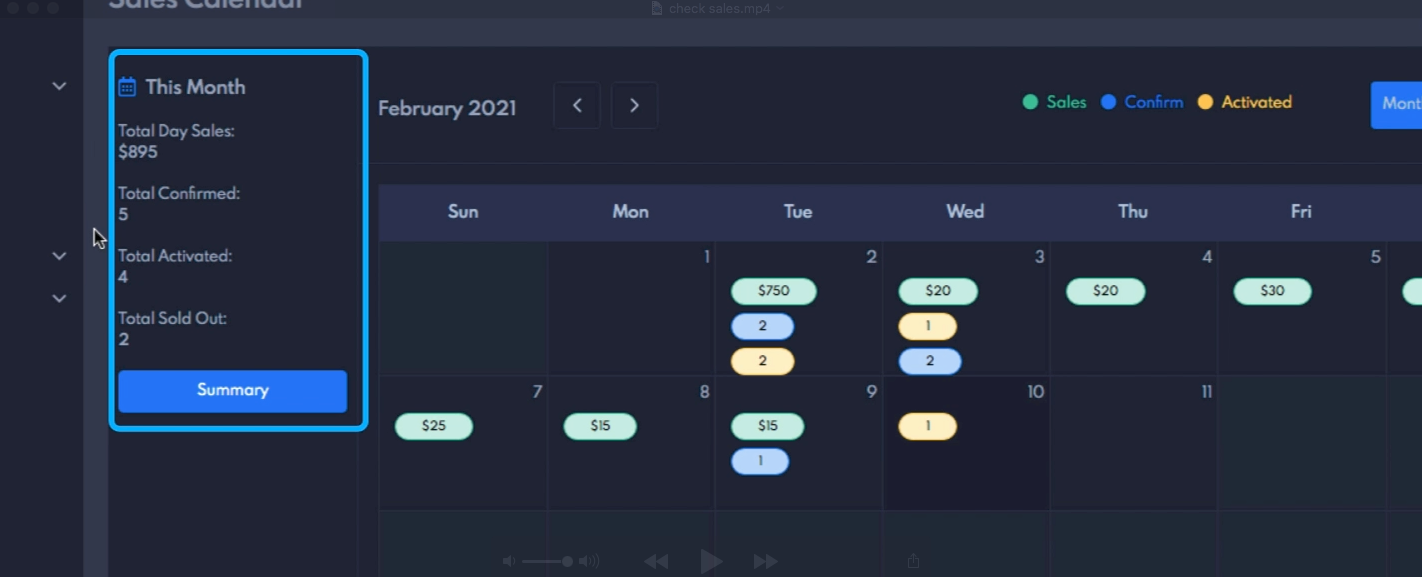Click the blue Confirm legend dot
Viewport: 1422px width, 577px height.
[1108, 102]
